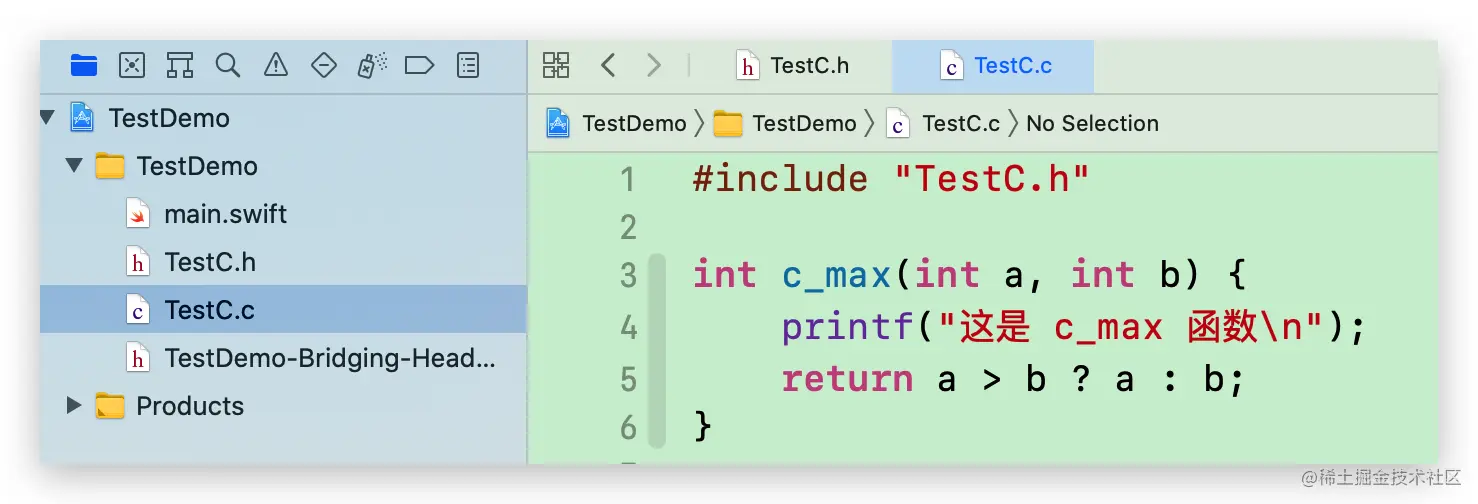Click the c file icon in TestC.c tab
1478x504 pixels.
[952, 67]
